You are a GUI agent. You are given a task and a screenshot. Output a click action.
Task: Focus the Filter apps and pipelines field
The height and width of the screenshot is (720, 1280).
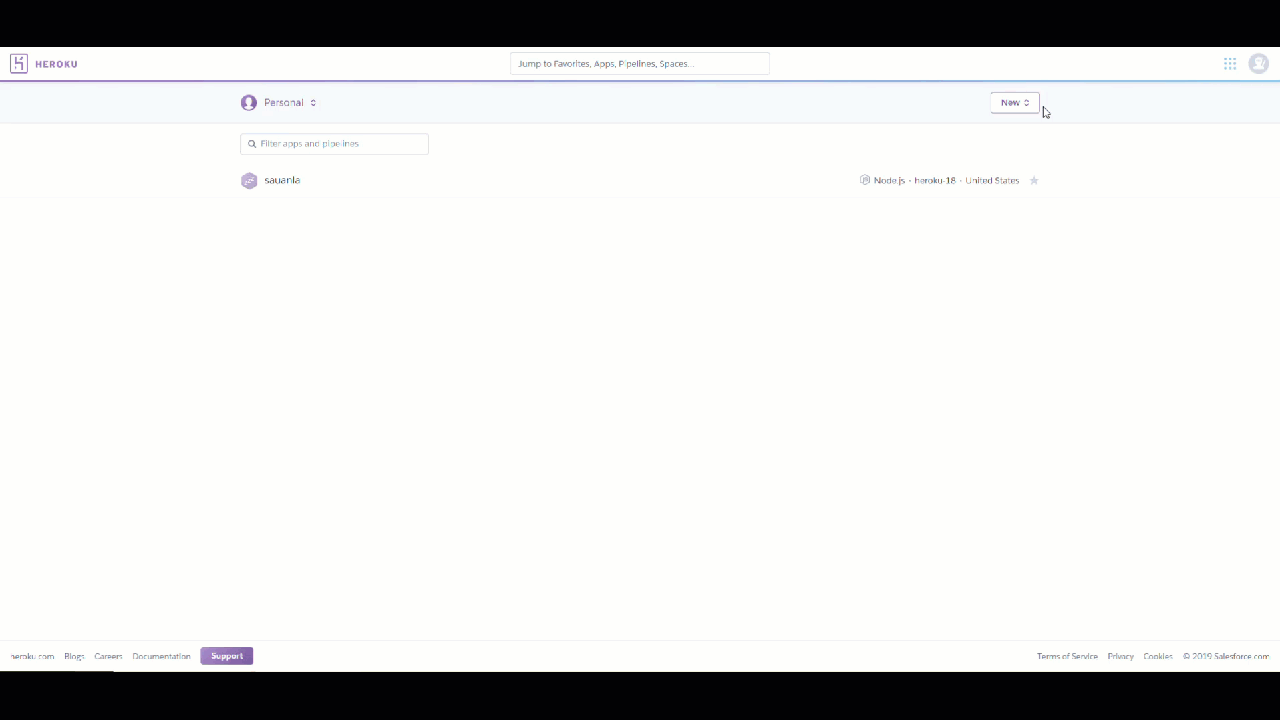click(334, 144)
